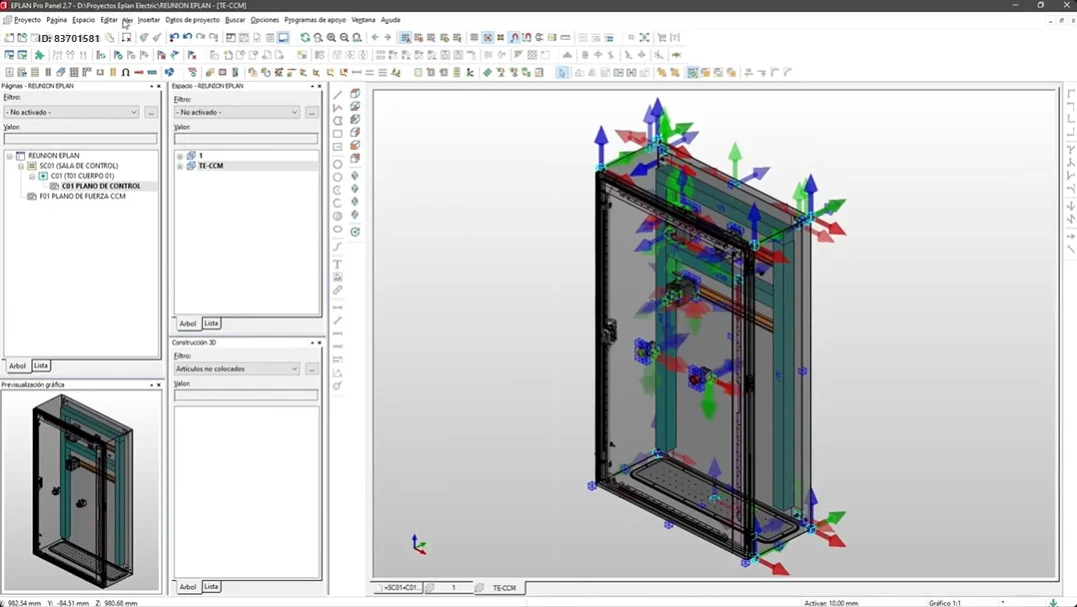The image size is (1077, 607).
Task: Select 'C01 PLANO DE CONTROL' page
Action: (x=101, y=186)
